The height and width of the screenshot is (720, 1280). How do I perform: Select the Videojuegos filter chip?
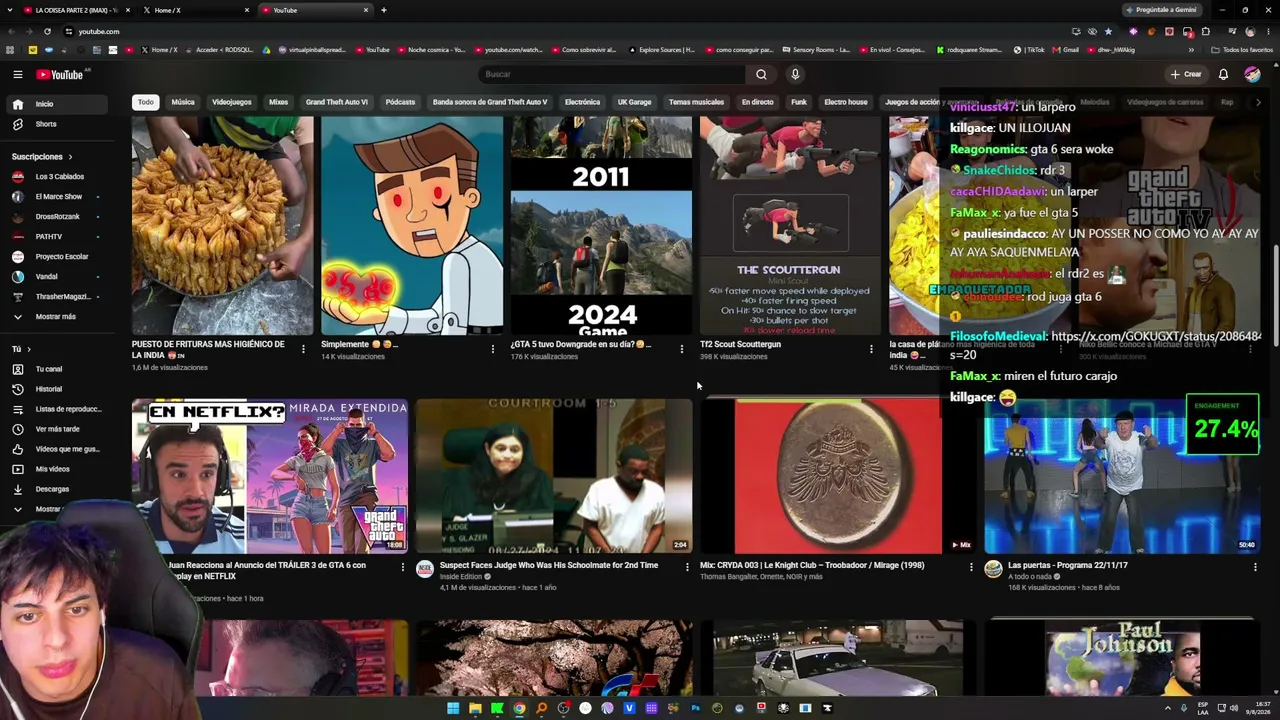(x=232, y=102)
